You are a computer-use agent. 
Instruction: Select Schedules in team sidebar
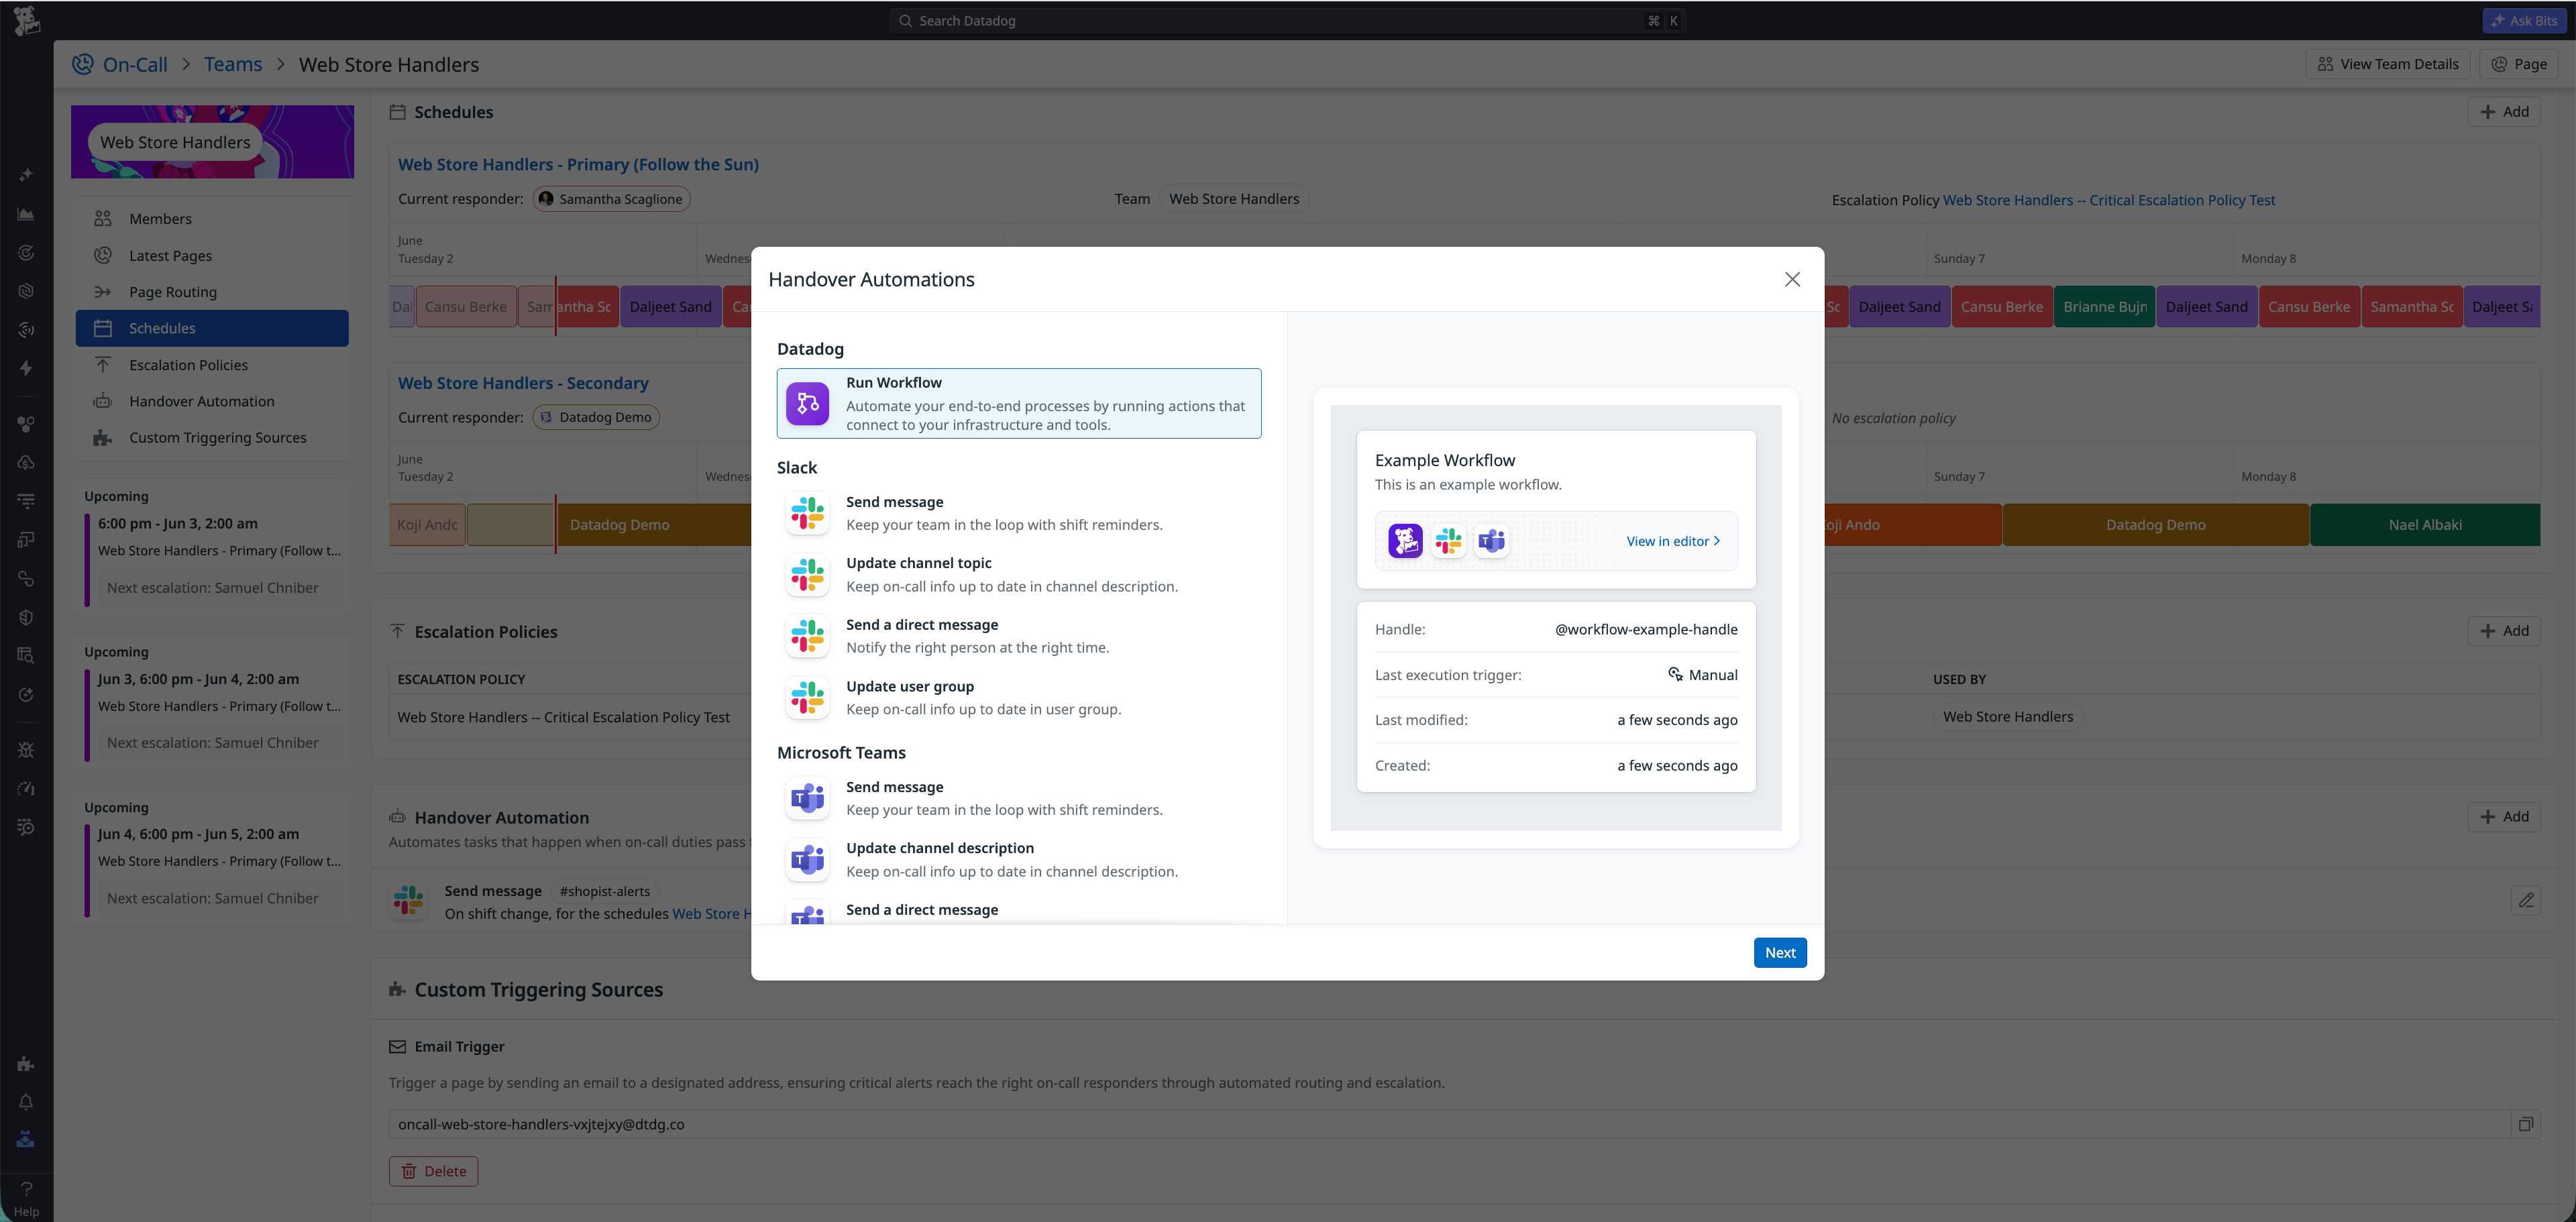tap(212, 328)
